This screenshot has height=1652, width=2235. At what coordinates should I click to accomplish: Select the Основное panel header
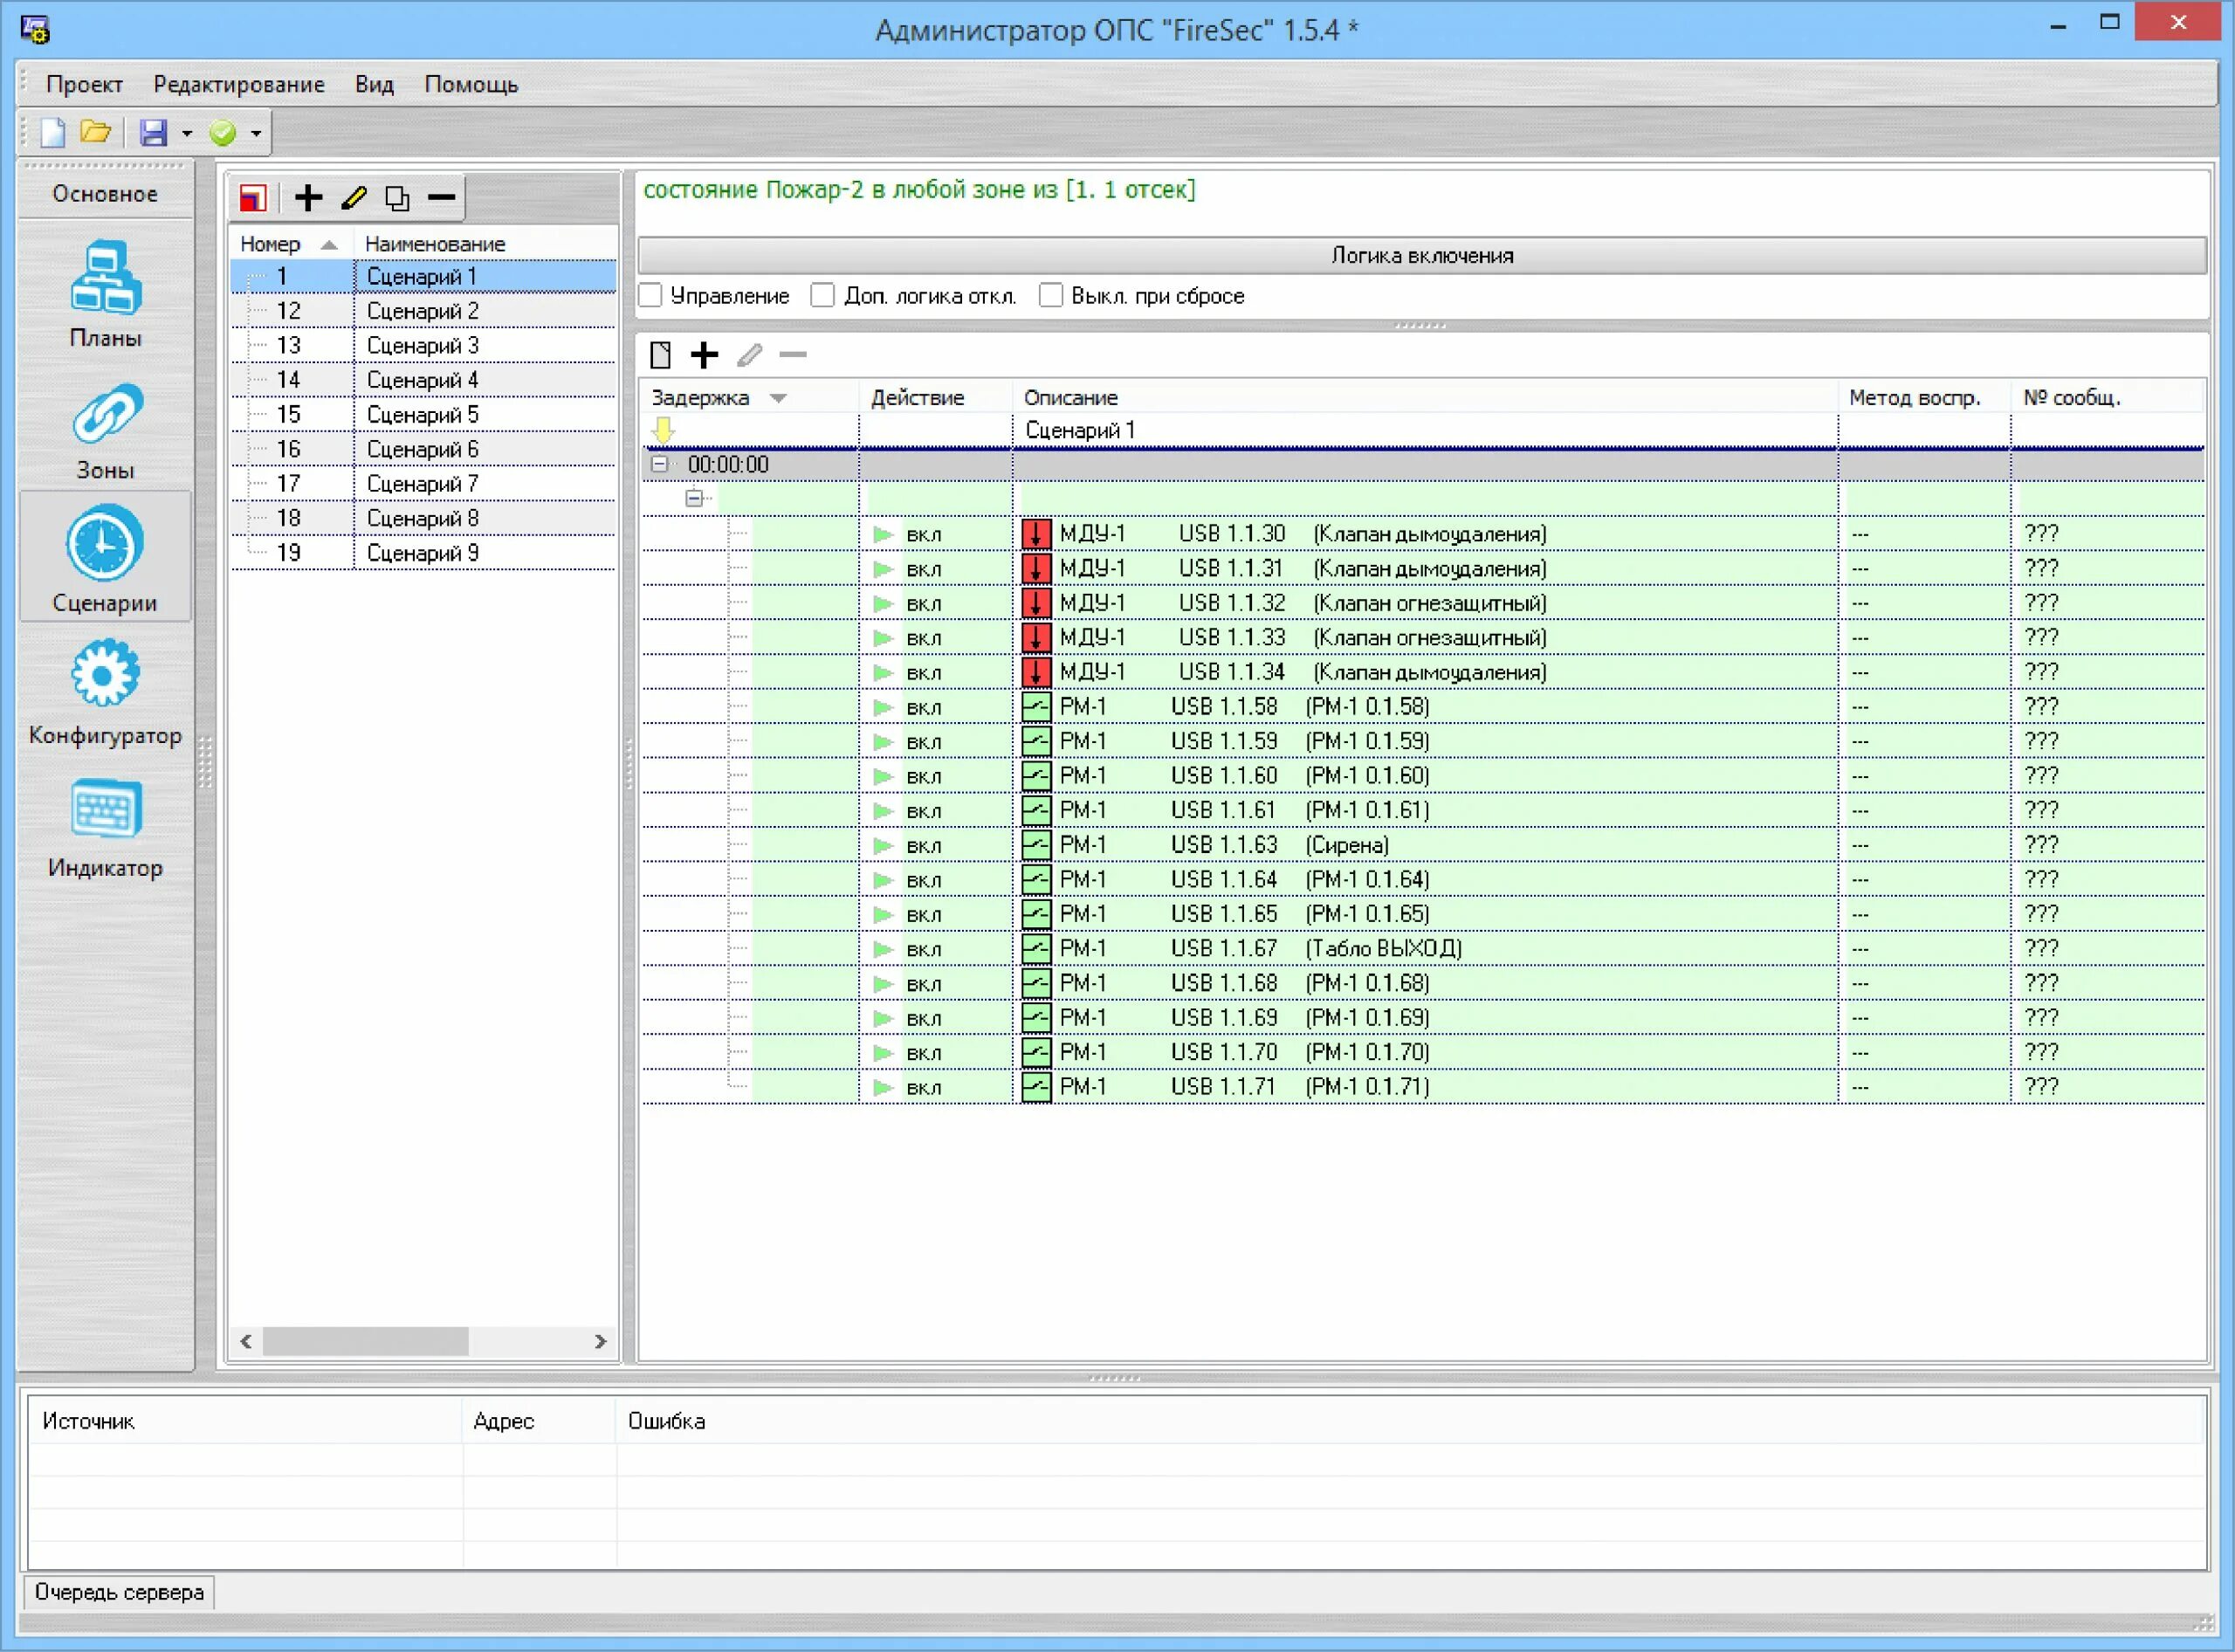click(x=105, y=194)
